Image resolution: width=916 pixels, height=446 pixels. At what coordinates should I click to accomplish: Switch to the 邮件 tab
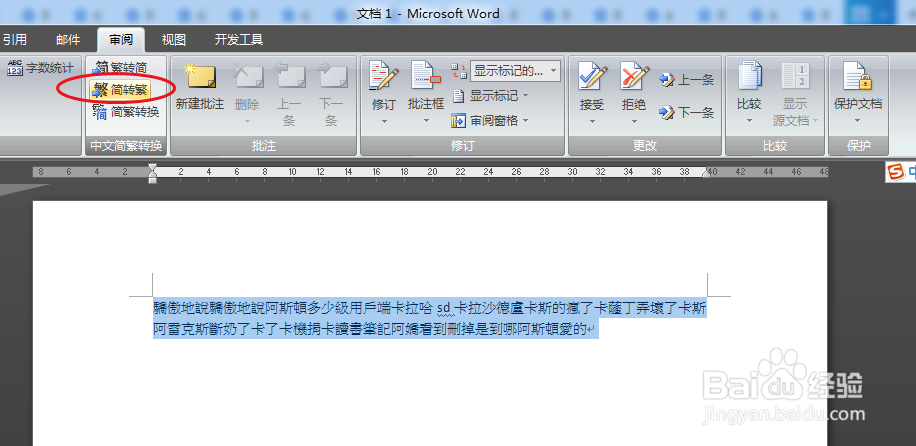click(68, 40)
